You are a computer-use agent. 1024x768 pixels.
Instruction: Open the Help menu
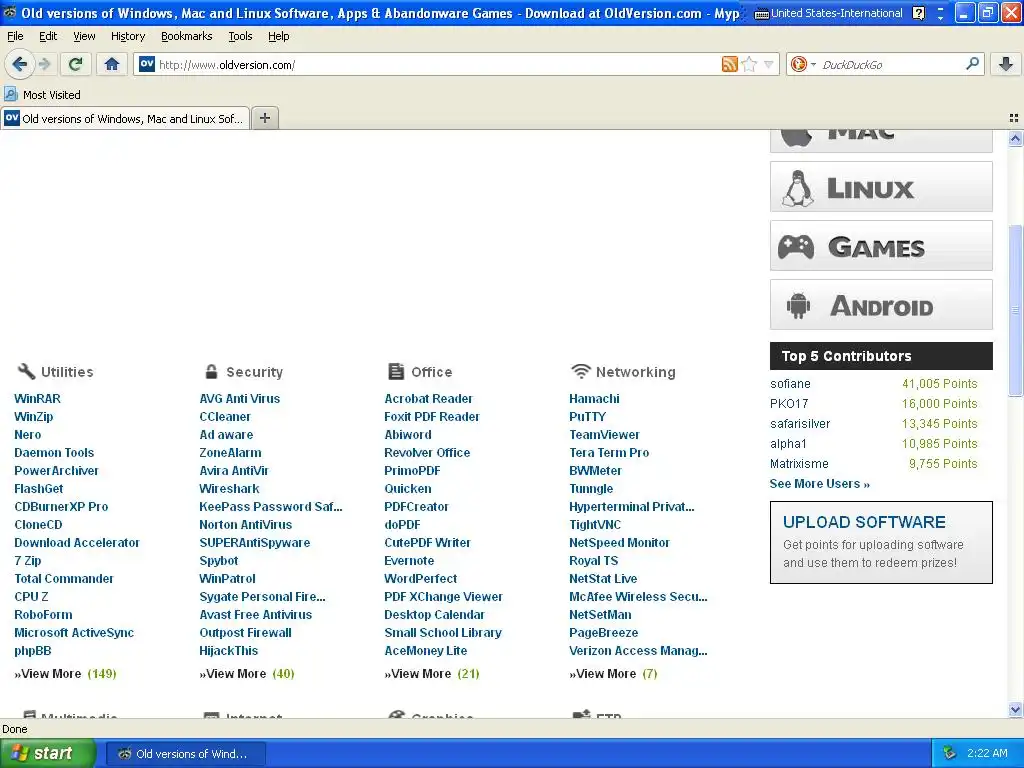pyautogui.click(x=278, y=36)
